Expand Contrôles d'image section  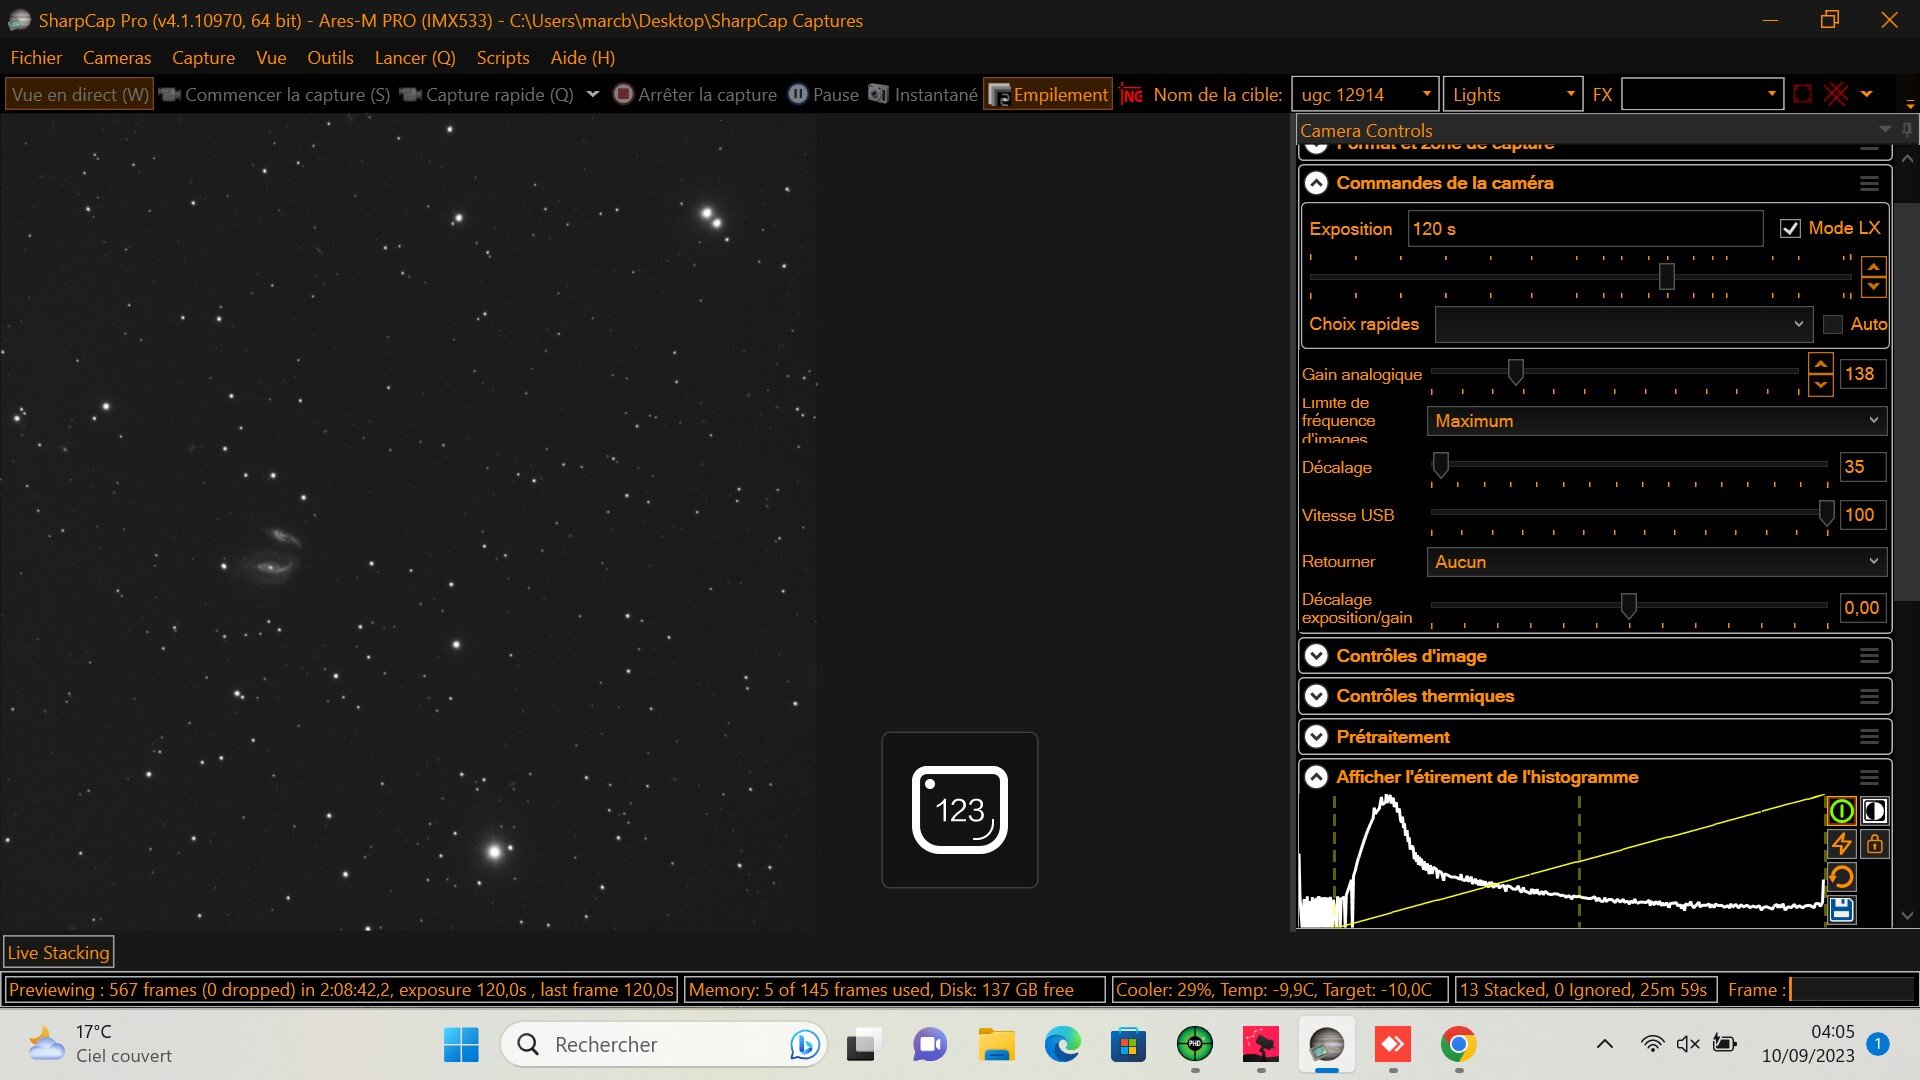coord(1316,656)
